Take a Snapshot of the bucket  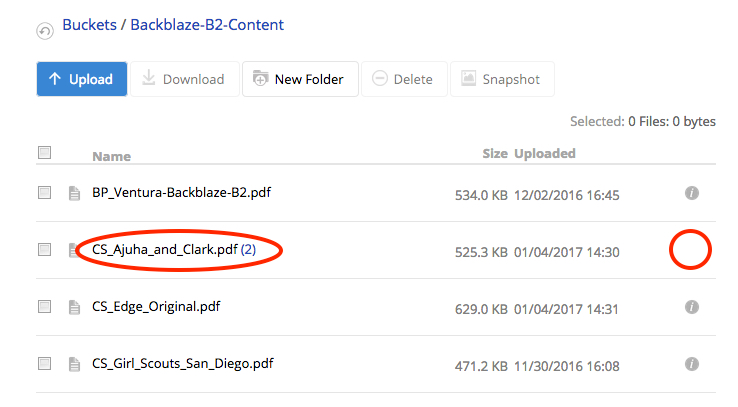coord(502,79)
